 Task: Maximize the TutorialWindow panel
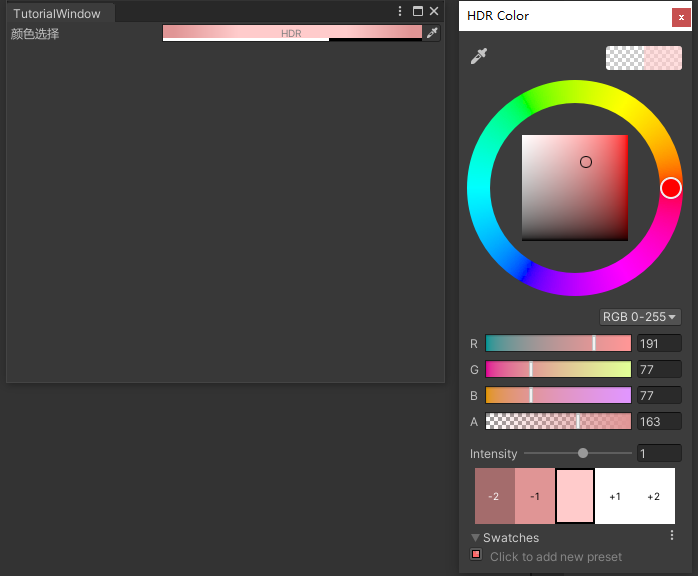[x=418, y=11]
